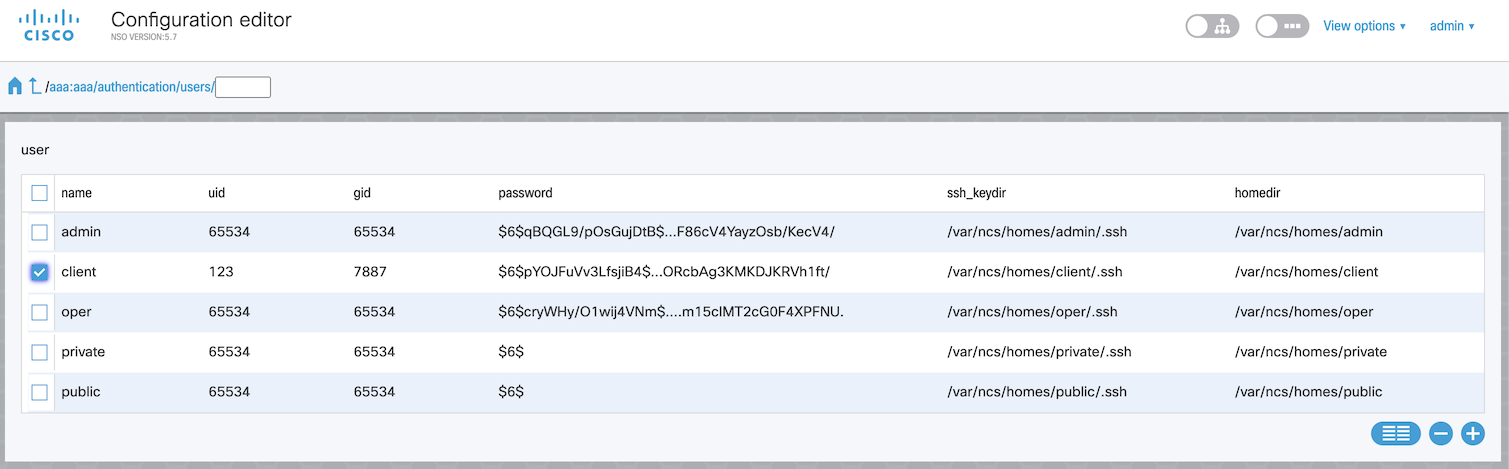The height and width of the screenshot is (469, 1509).
Task: Open the column layout list icon
Action: [1395, 433]
